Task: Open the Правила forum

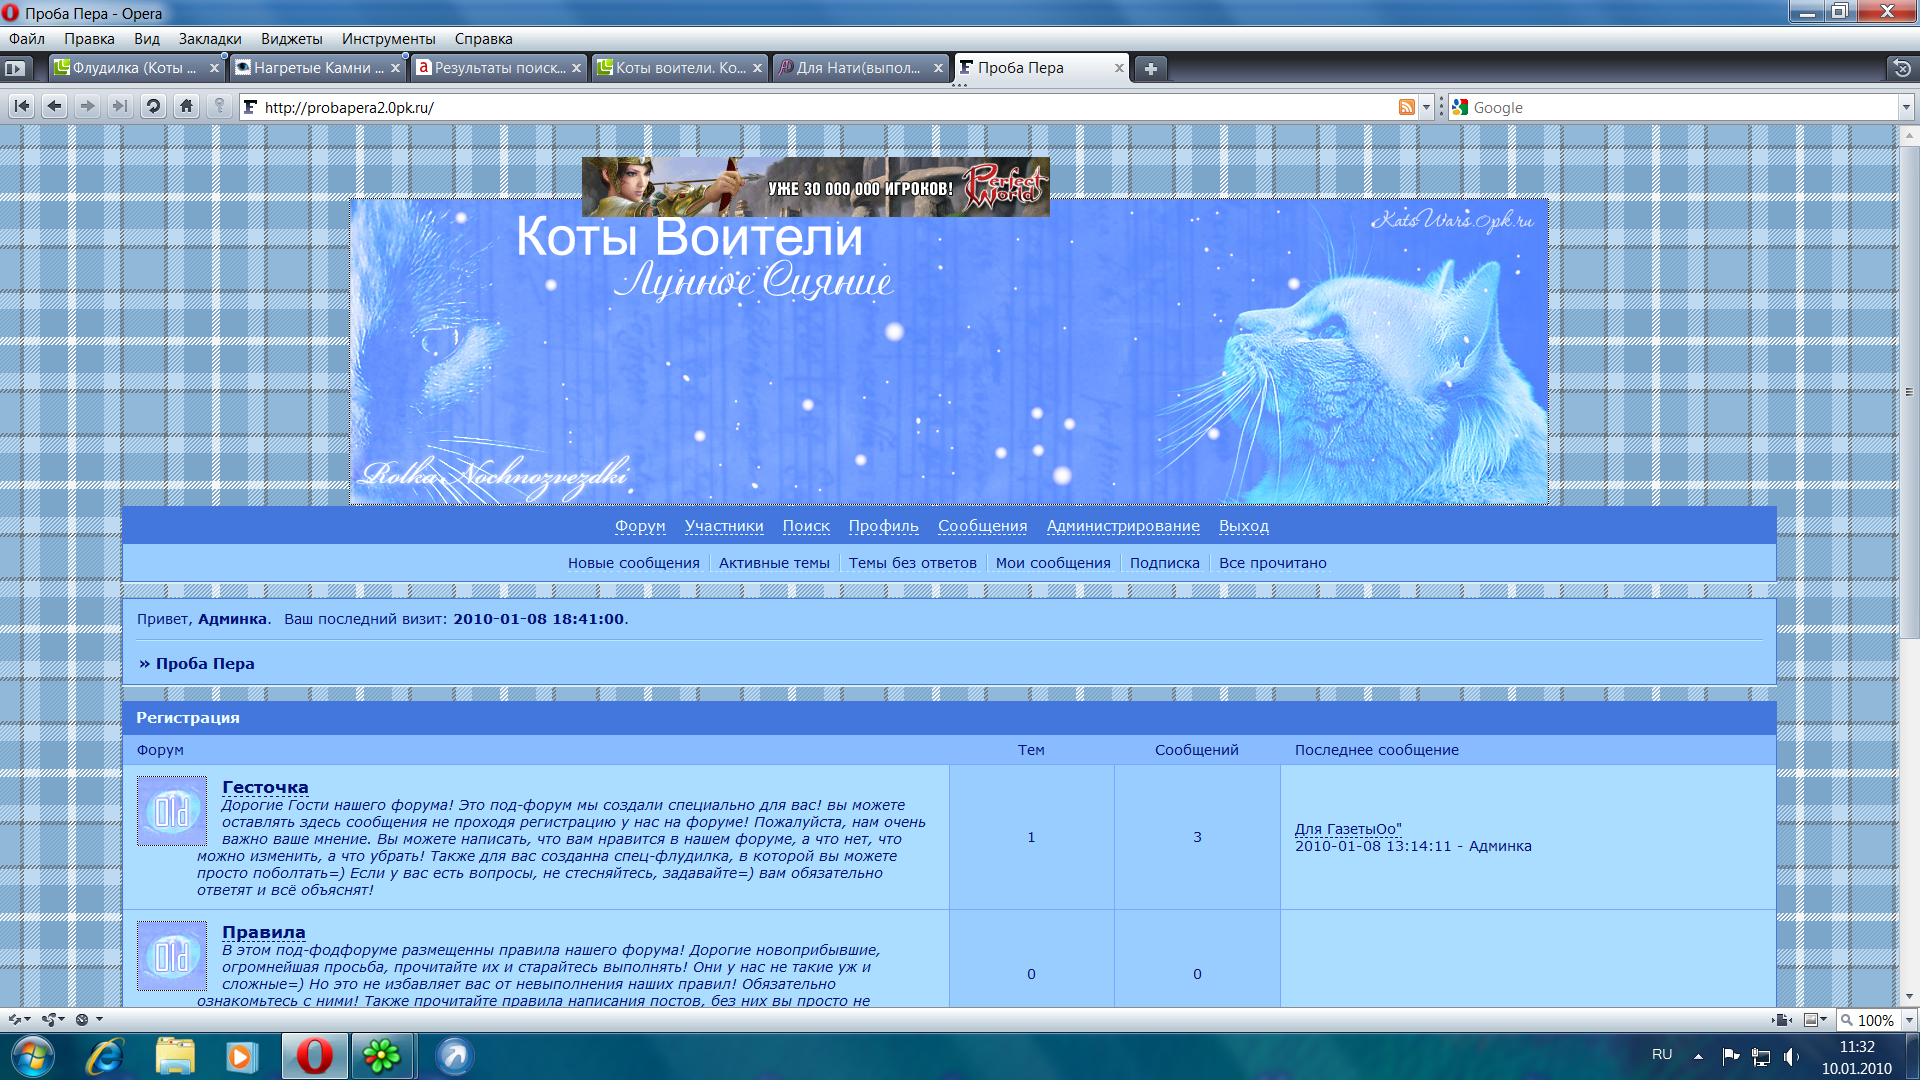Action: coord(264,933)
